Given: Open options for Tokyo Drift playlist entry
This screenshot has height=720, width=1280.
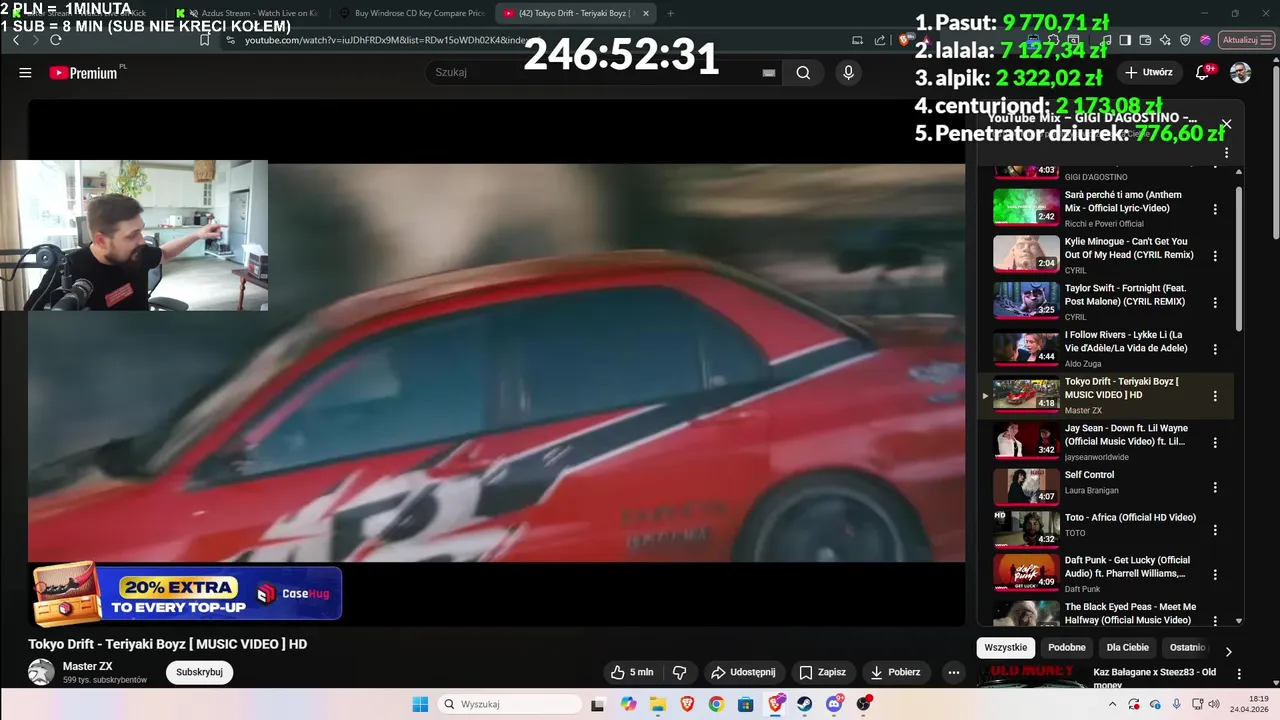Looking at the screenshot, I should [x=1215, y=396].
